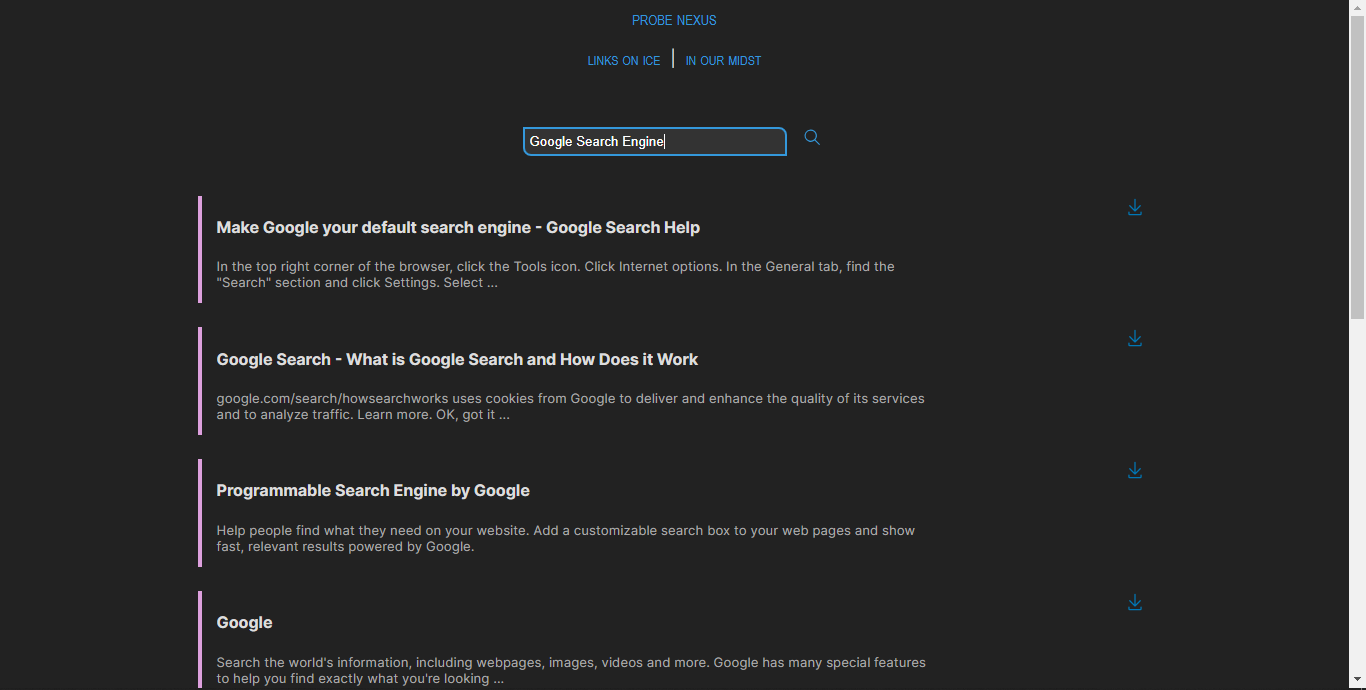Go to the LINKS ON ICE page
This screenshot has width=1366, height=690.
[x=624, y=61]
